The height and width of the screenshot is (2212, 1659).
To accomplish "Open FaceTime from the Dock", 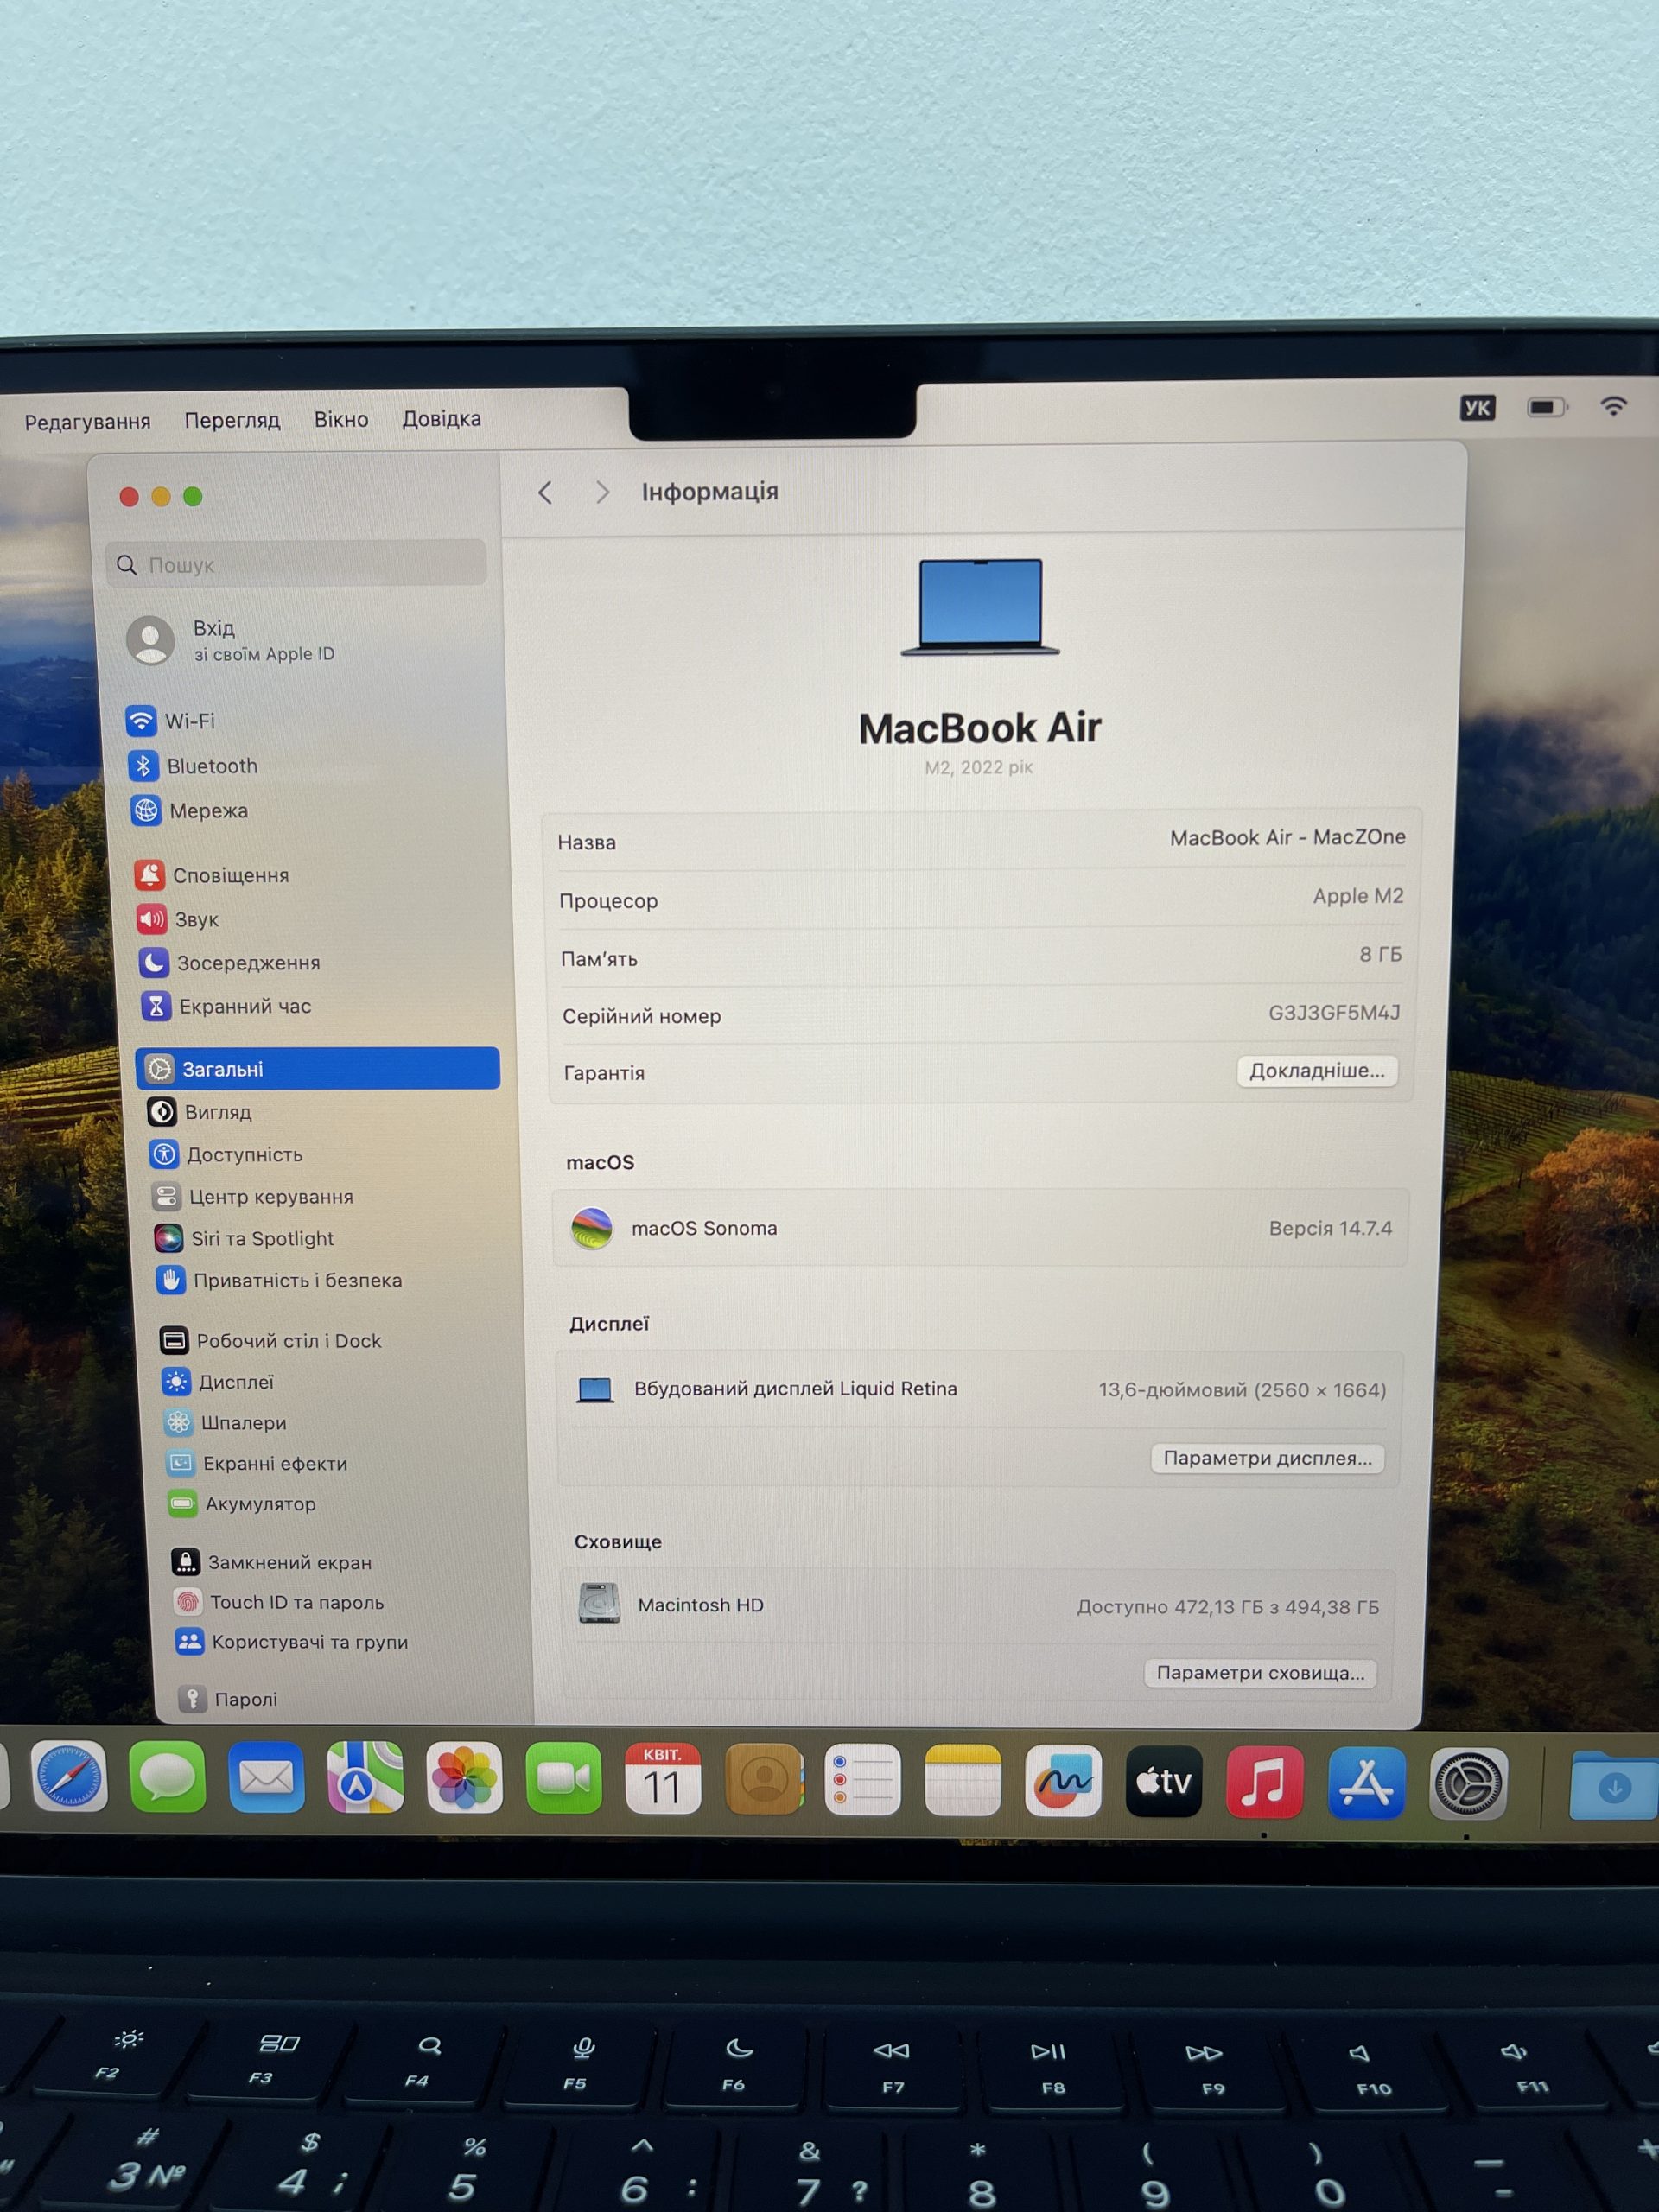I will 563,1778.
